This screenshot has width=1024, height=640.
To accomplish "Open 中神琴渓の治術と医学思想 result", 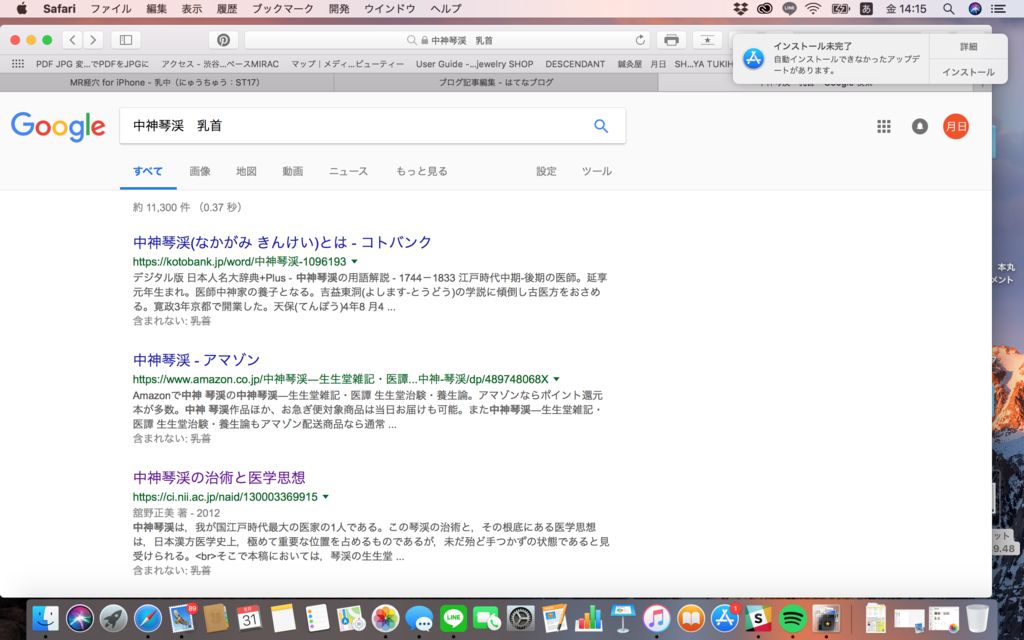I will [x=219, y=477].
